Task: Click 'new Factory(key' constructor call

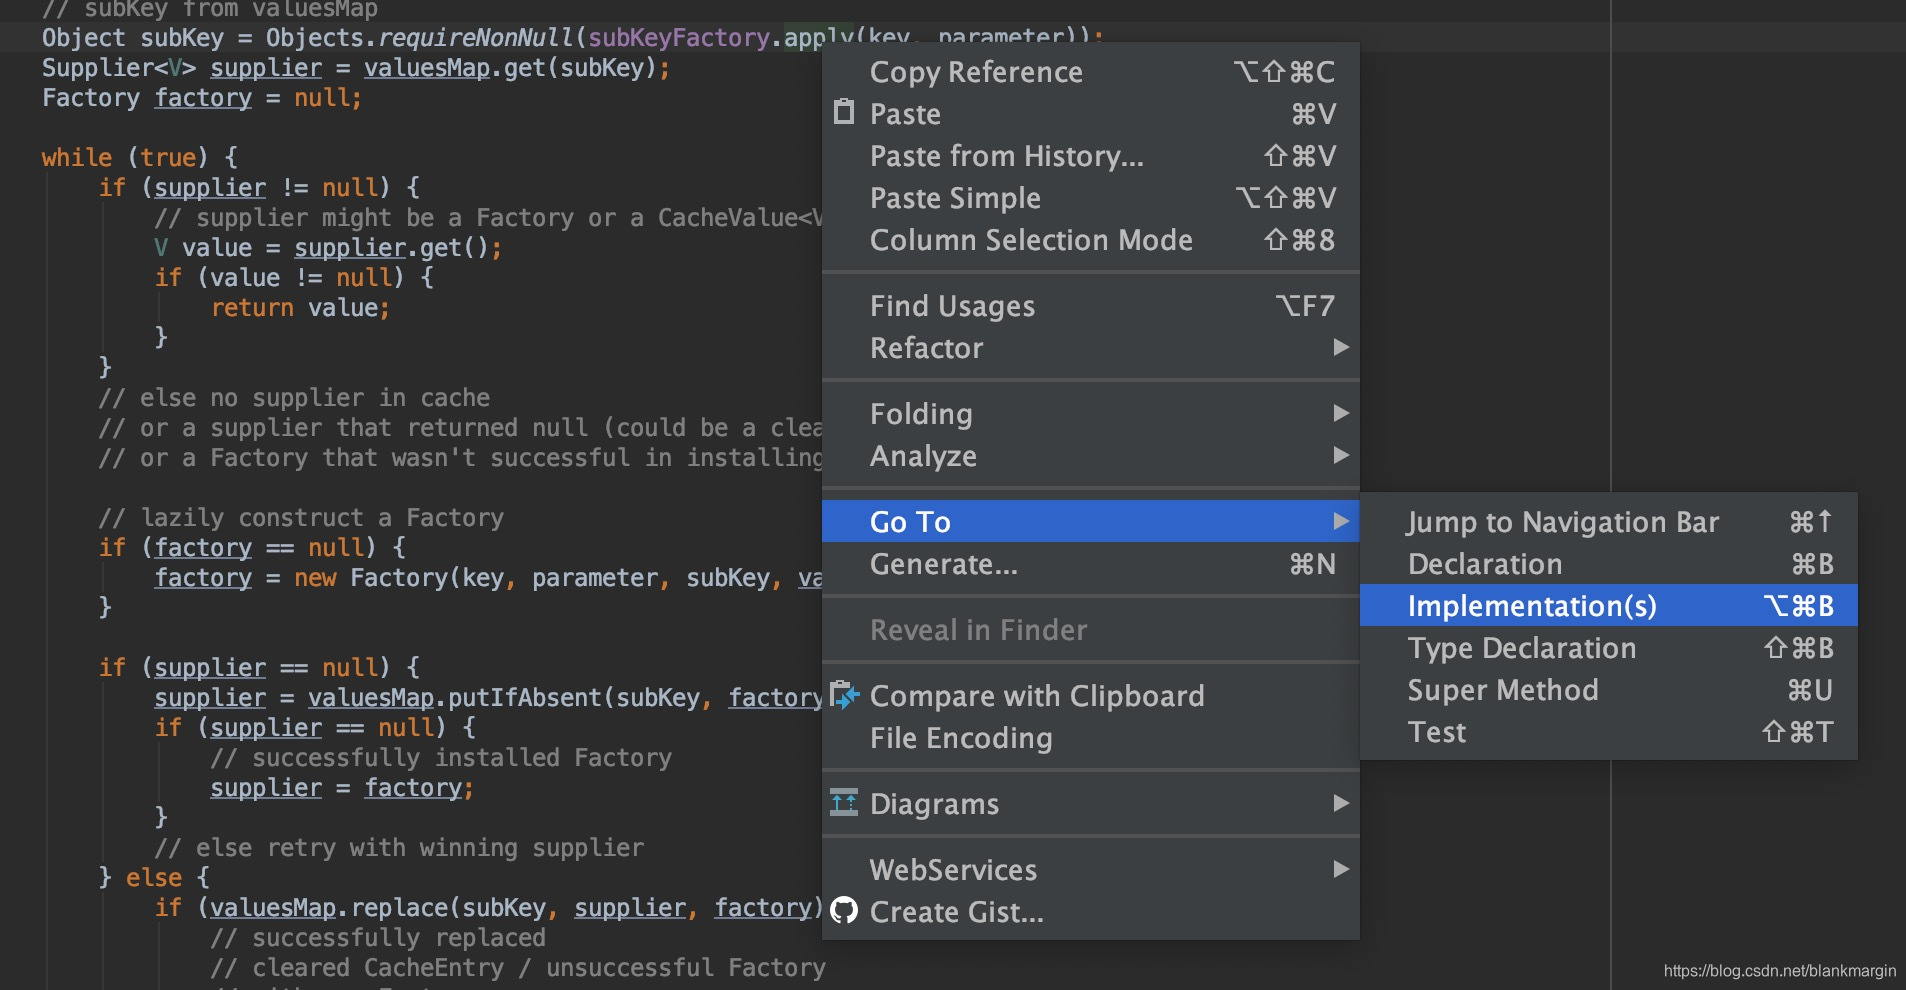Action: pos(399,578)
